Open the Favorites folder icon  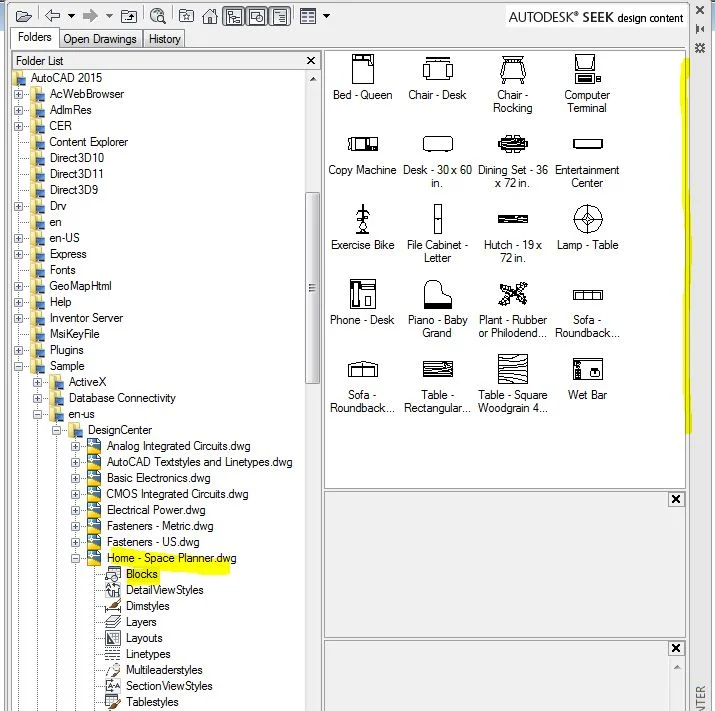[186, 16]
